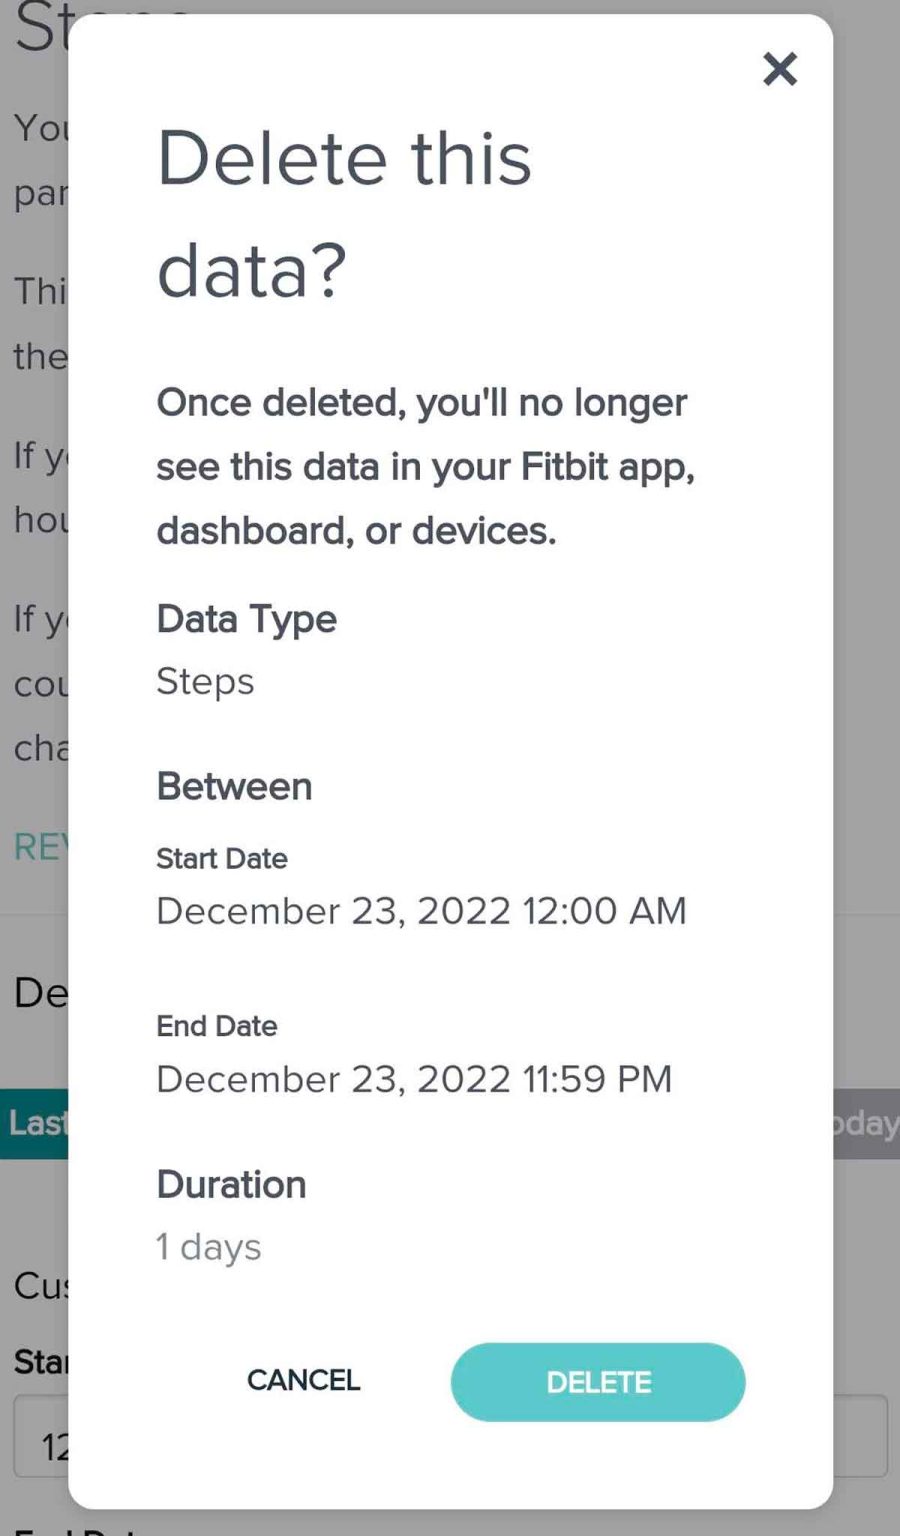Click the Data Type section heading
Viewport: 900px width, 1536px height.
(x=246, y=619)
